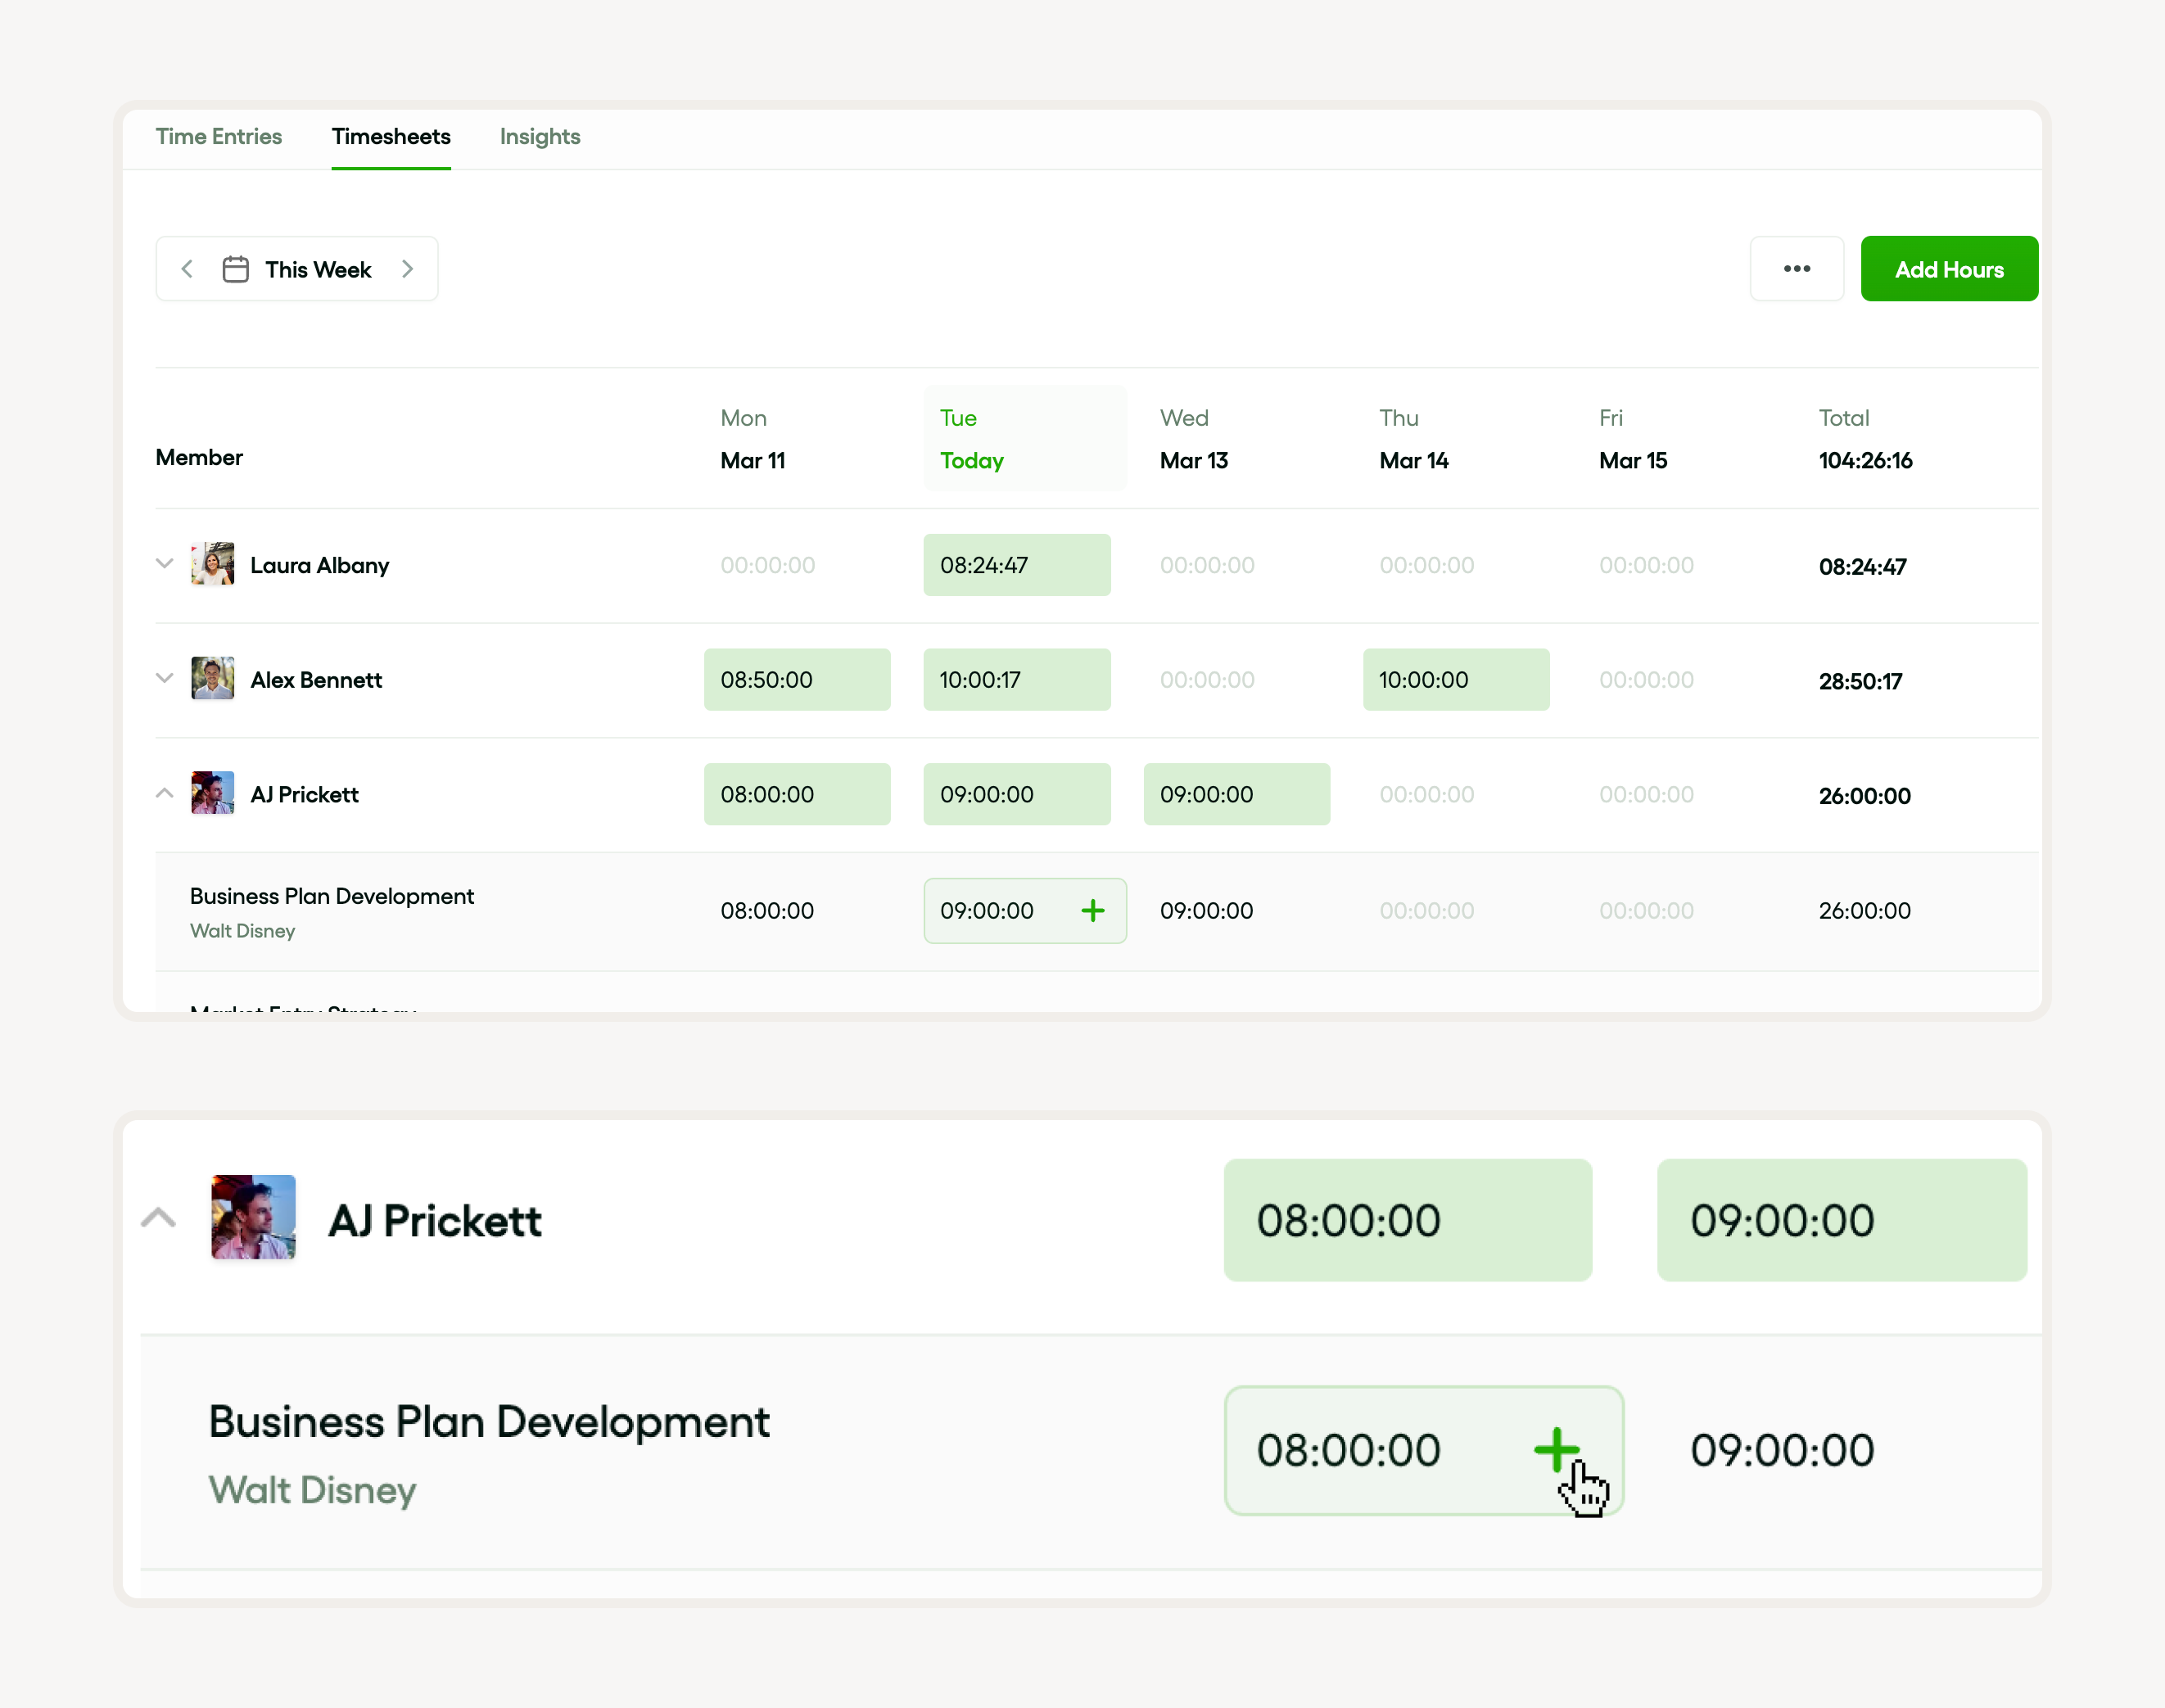Viewport: 2165px width, 1708px height.
Task: Open the Insights tab
Action: pyautogui.click(x=539, y=137)
